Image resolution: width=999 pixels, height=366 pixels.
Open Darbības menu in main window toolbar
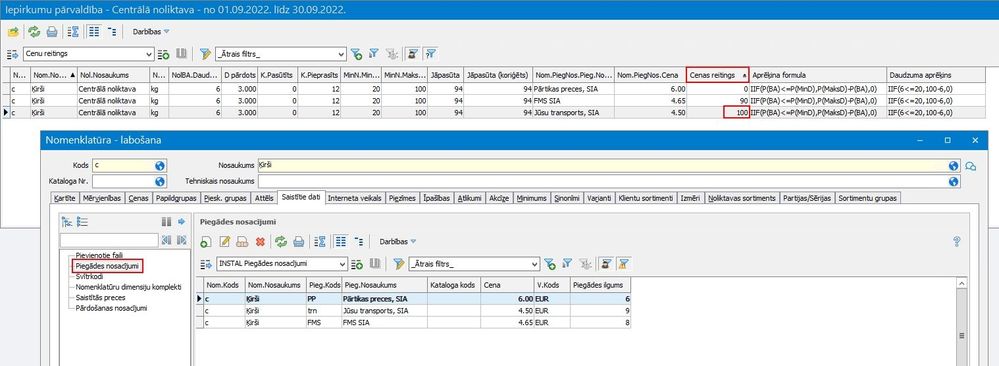tap(151, 31)
